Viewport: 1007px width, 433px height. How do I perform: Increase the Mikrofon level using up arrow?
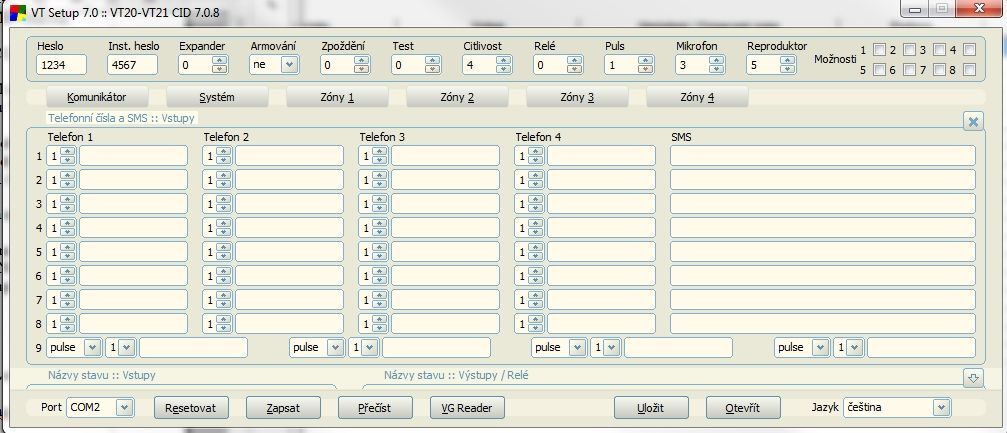[x=717, y=61]
